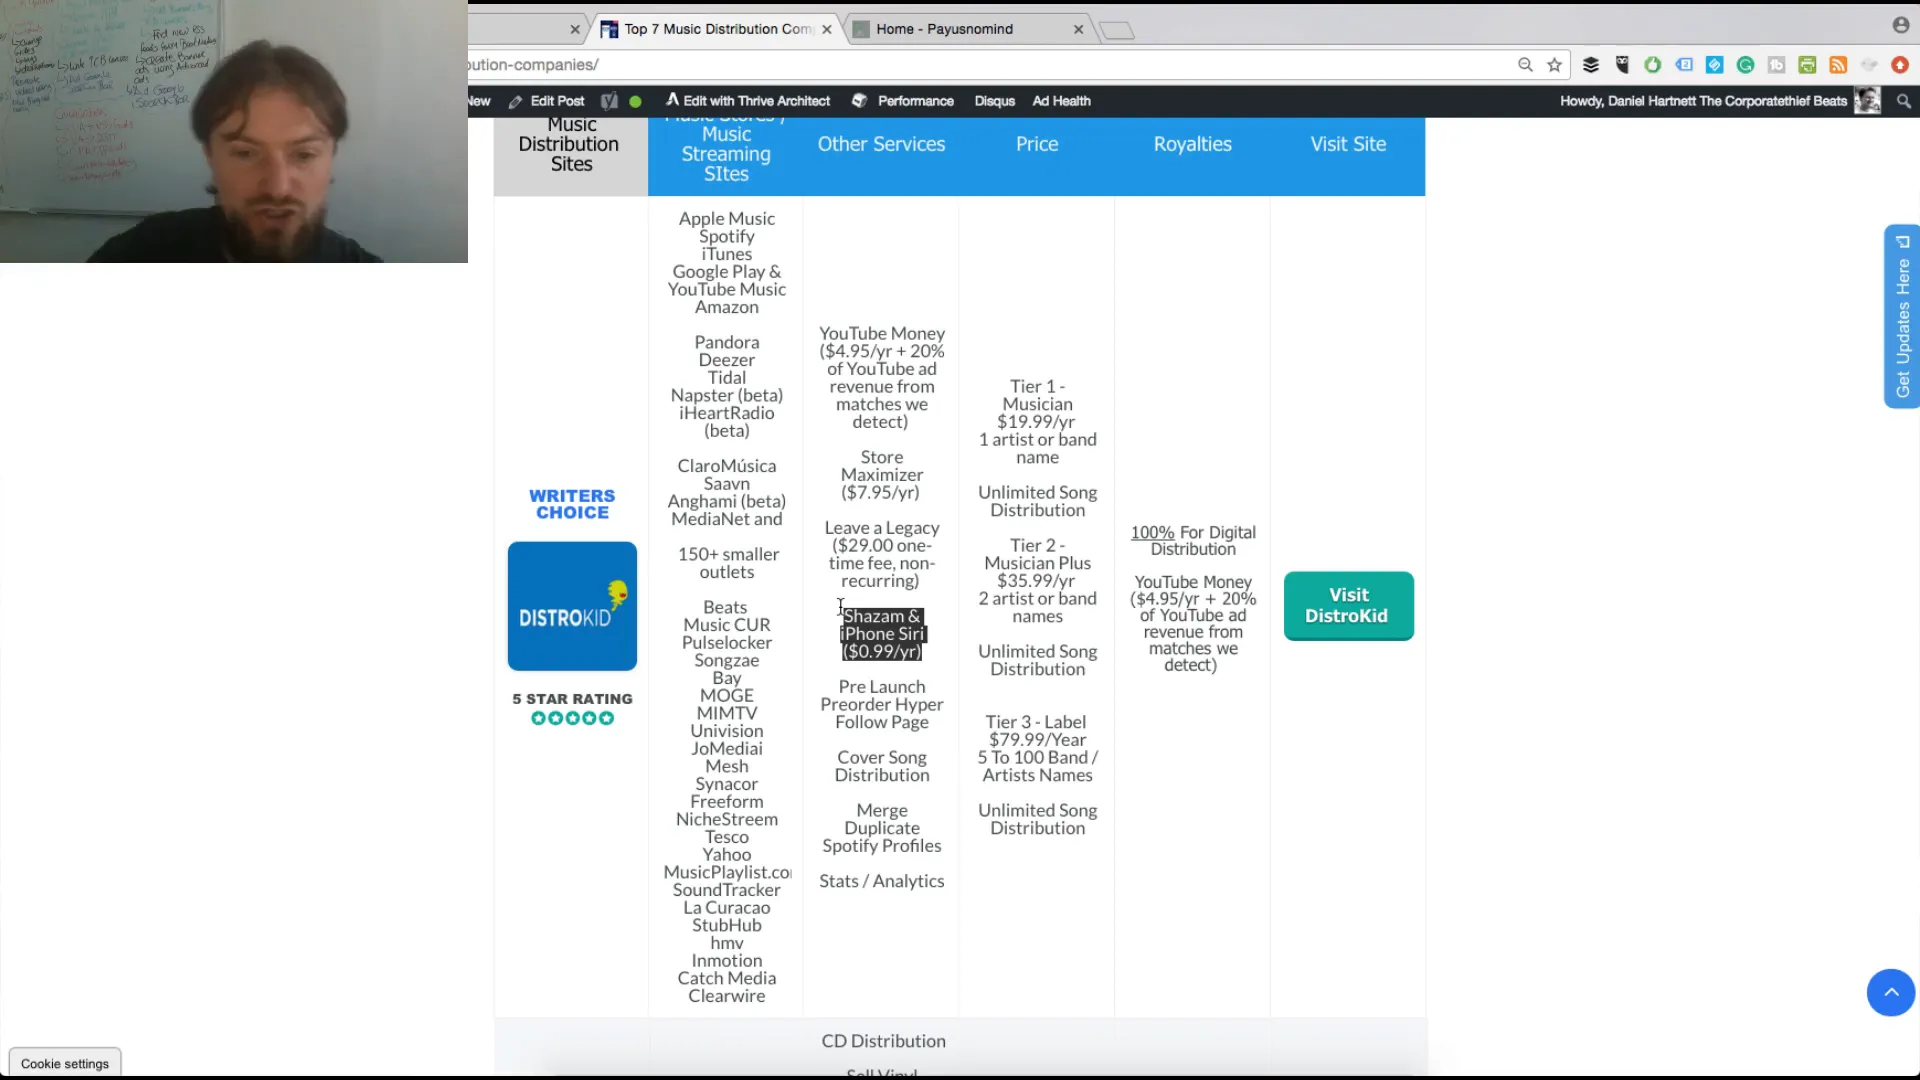Screen dimensions: 1920x1080
Task: Click the Other Services column header
Action: 881,144
